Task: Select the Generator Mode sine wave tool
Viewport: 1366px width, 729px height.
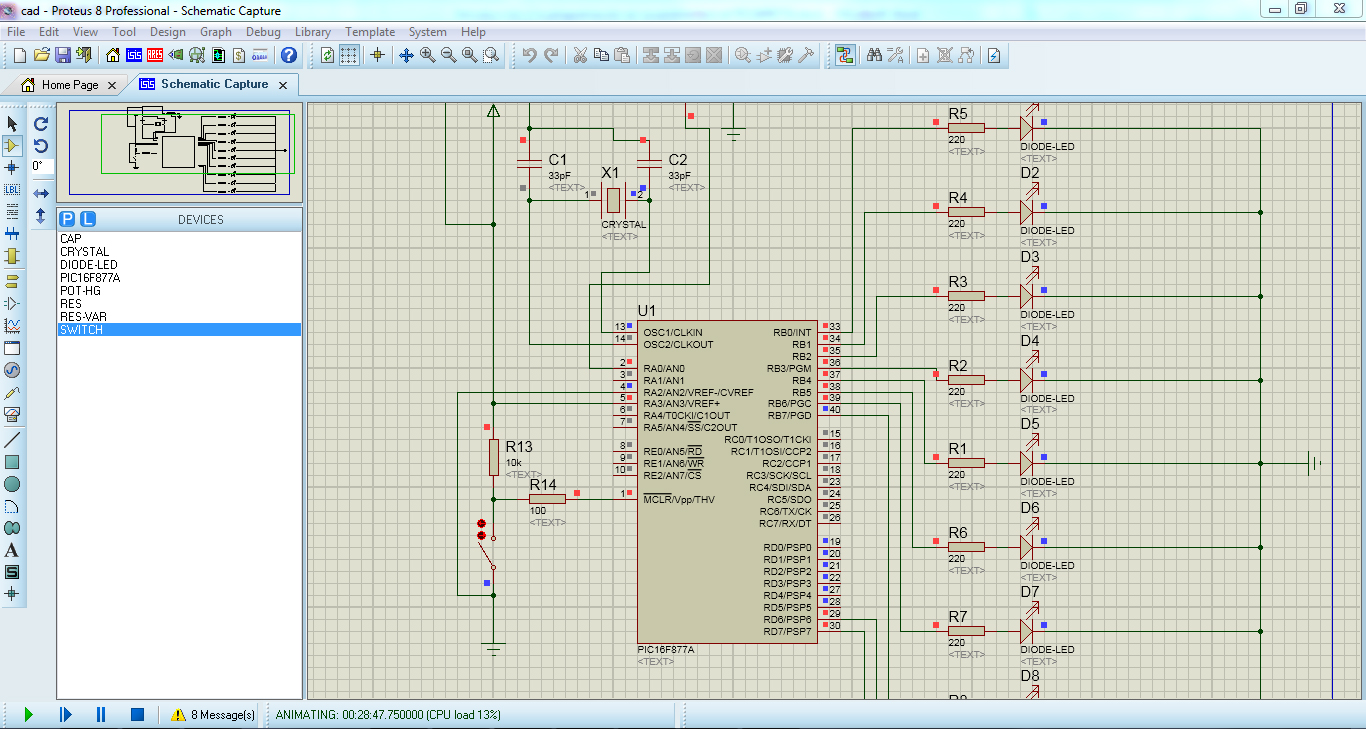Action: pos(12,370)
